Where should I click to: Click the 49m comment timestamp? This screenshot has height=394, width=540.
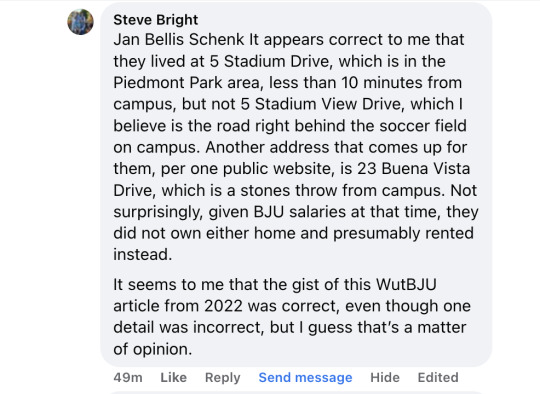point(128,377)
